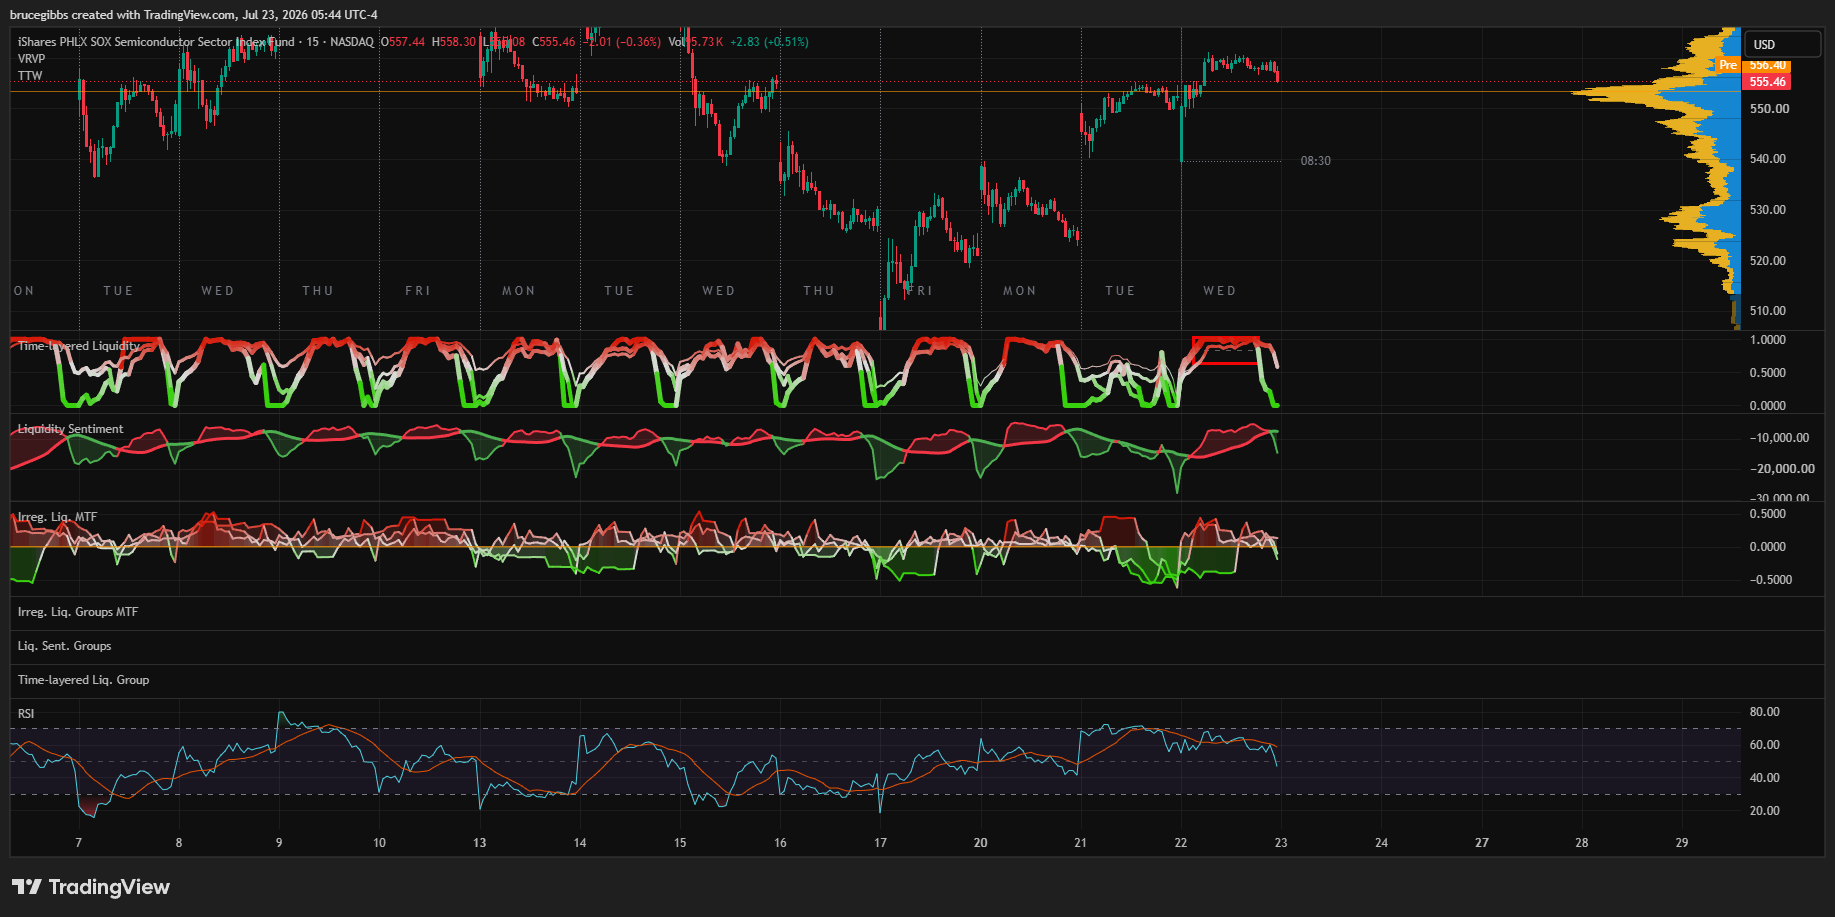
Task: Click the red 555.46 last price label
Action: pos(1767,82)
